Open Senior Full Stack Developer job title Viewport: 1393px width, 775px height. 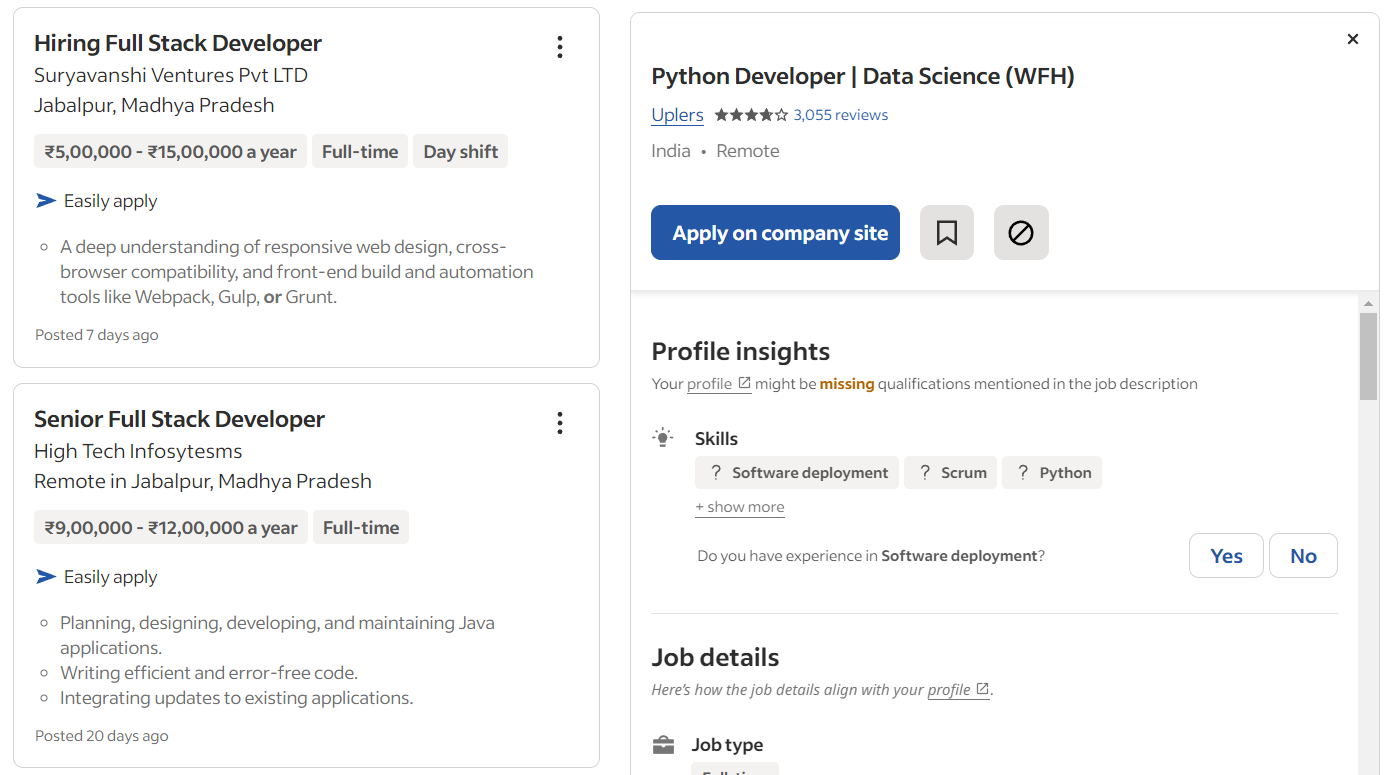[x=179, y=419]
